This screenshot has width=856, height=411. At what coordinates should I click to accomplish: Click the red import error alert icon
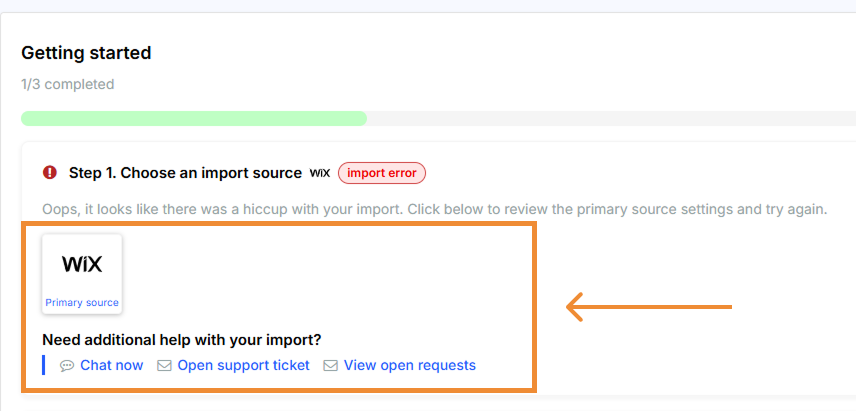point(50,173)
